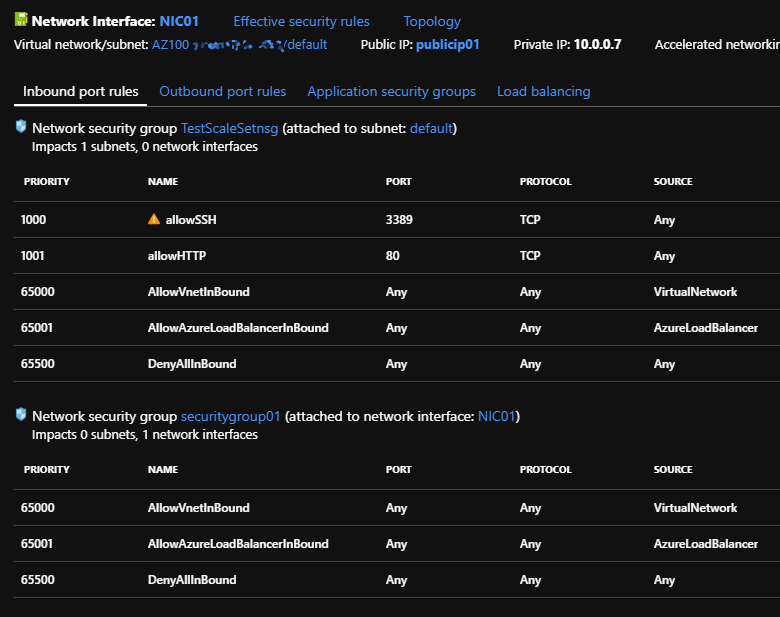Image resolution: width=780 pixels, height=617 pixels.
Task: Select the Inbound port rules tab
Action: [x=80, y=91]
